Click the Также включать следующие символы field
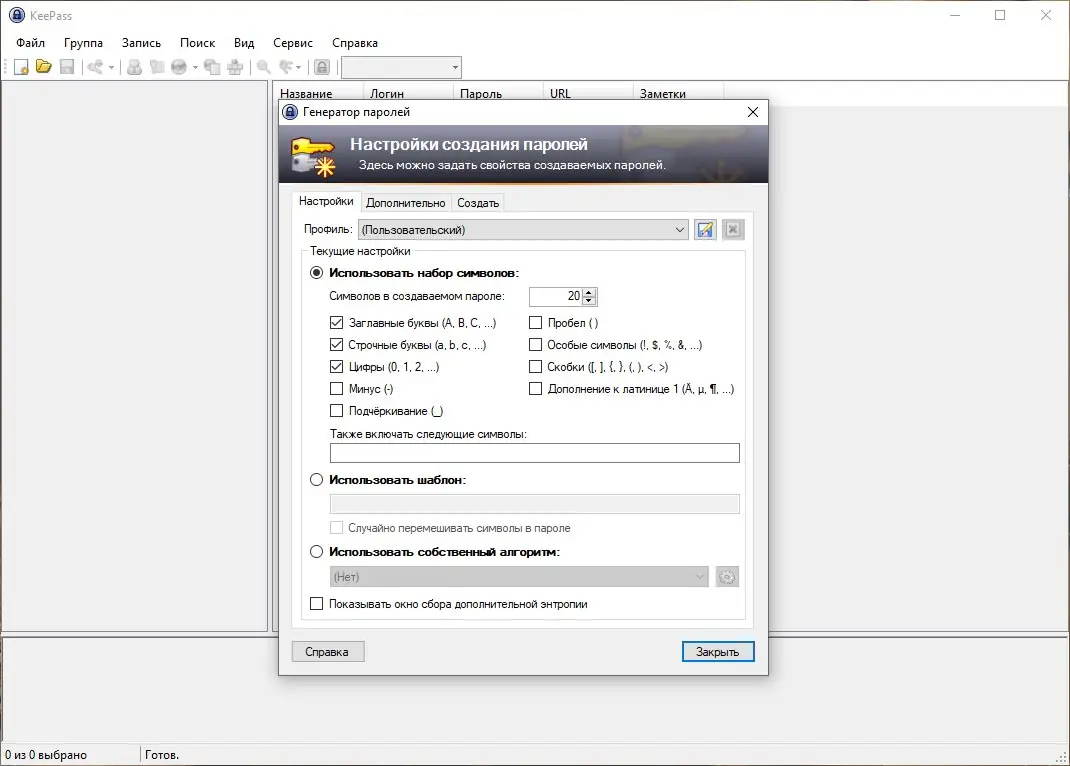This screenshot has width=1070, height=766. (535, 453)
